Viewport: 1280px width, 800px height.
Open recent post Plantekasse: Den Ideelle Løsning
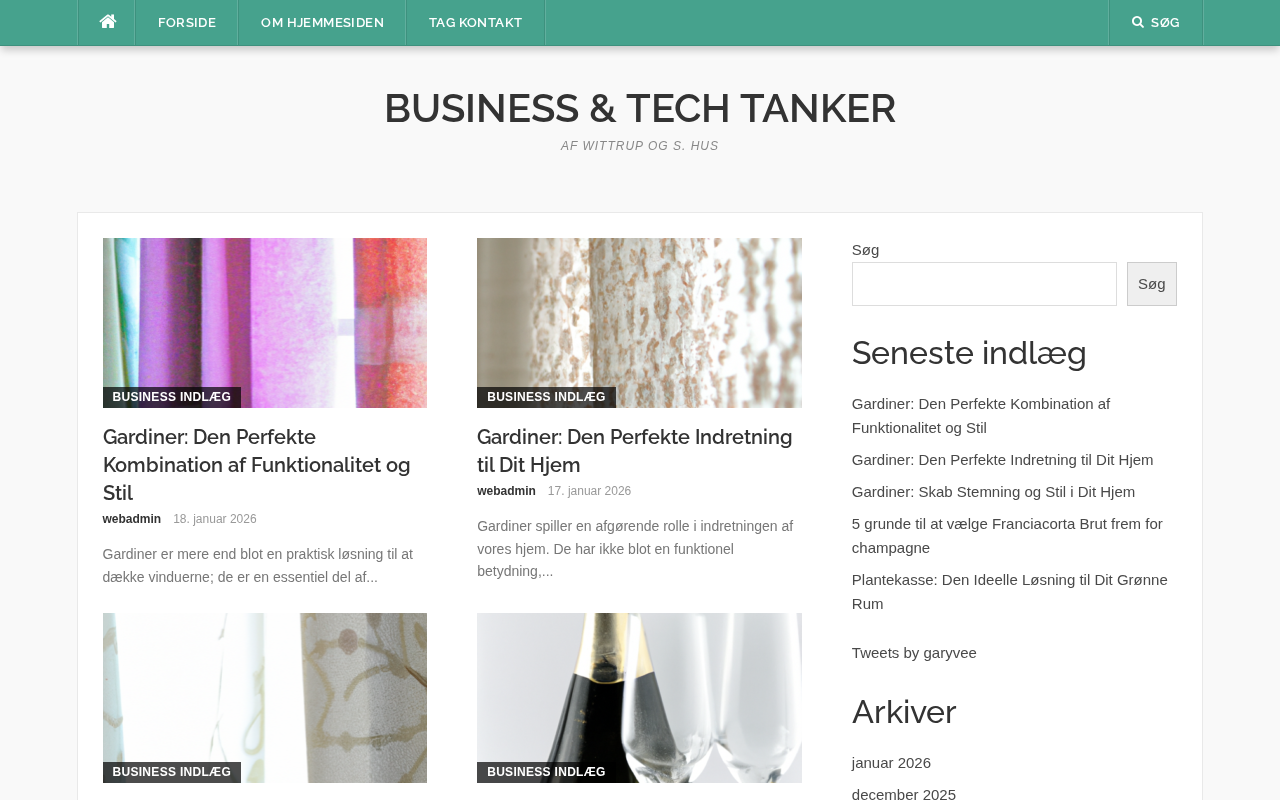click(x=1010, y=592)
